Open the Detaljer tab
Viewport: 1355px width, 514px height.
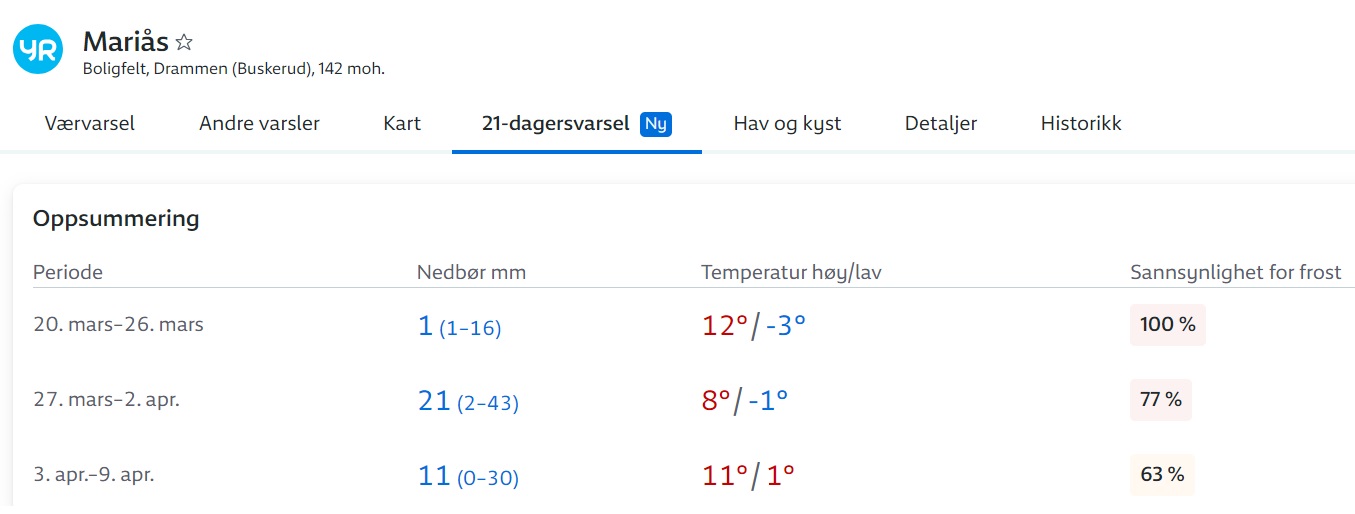941,124
